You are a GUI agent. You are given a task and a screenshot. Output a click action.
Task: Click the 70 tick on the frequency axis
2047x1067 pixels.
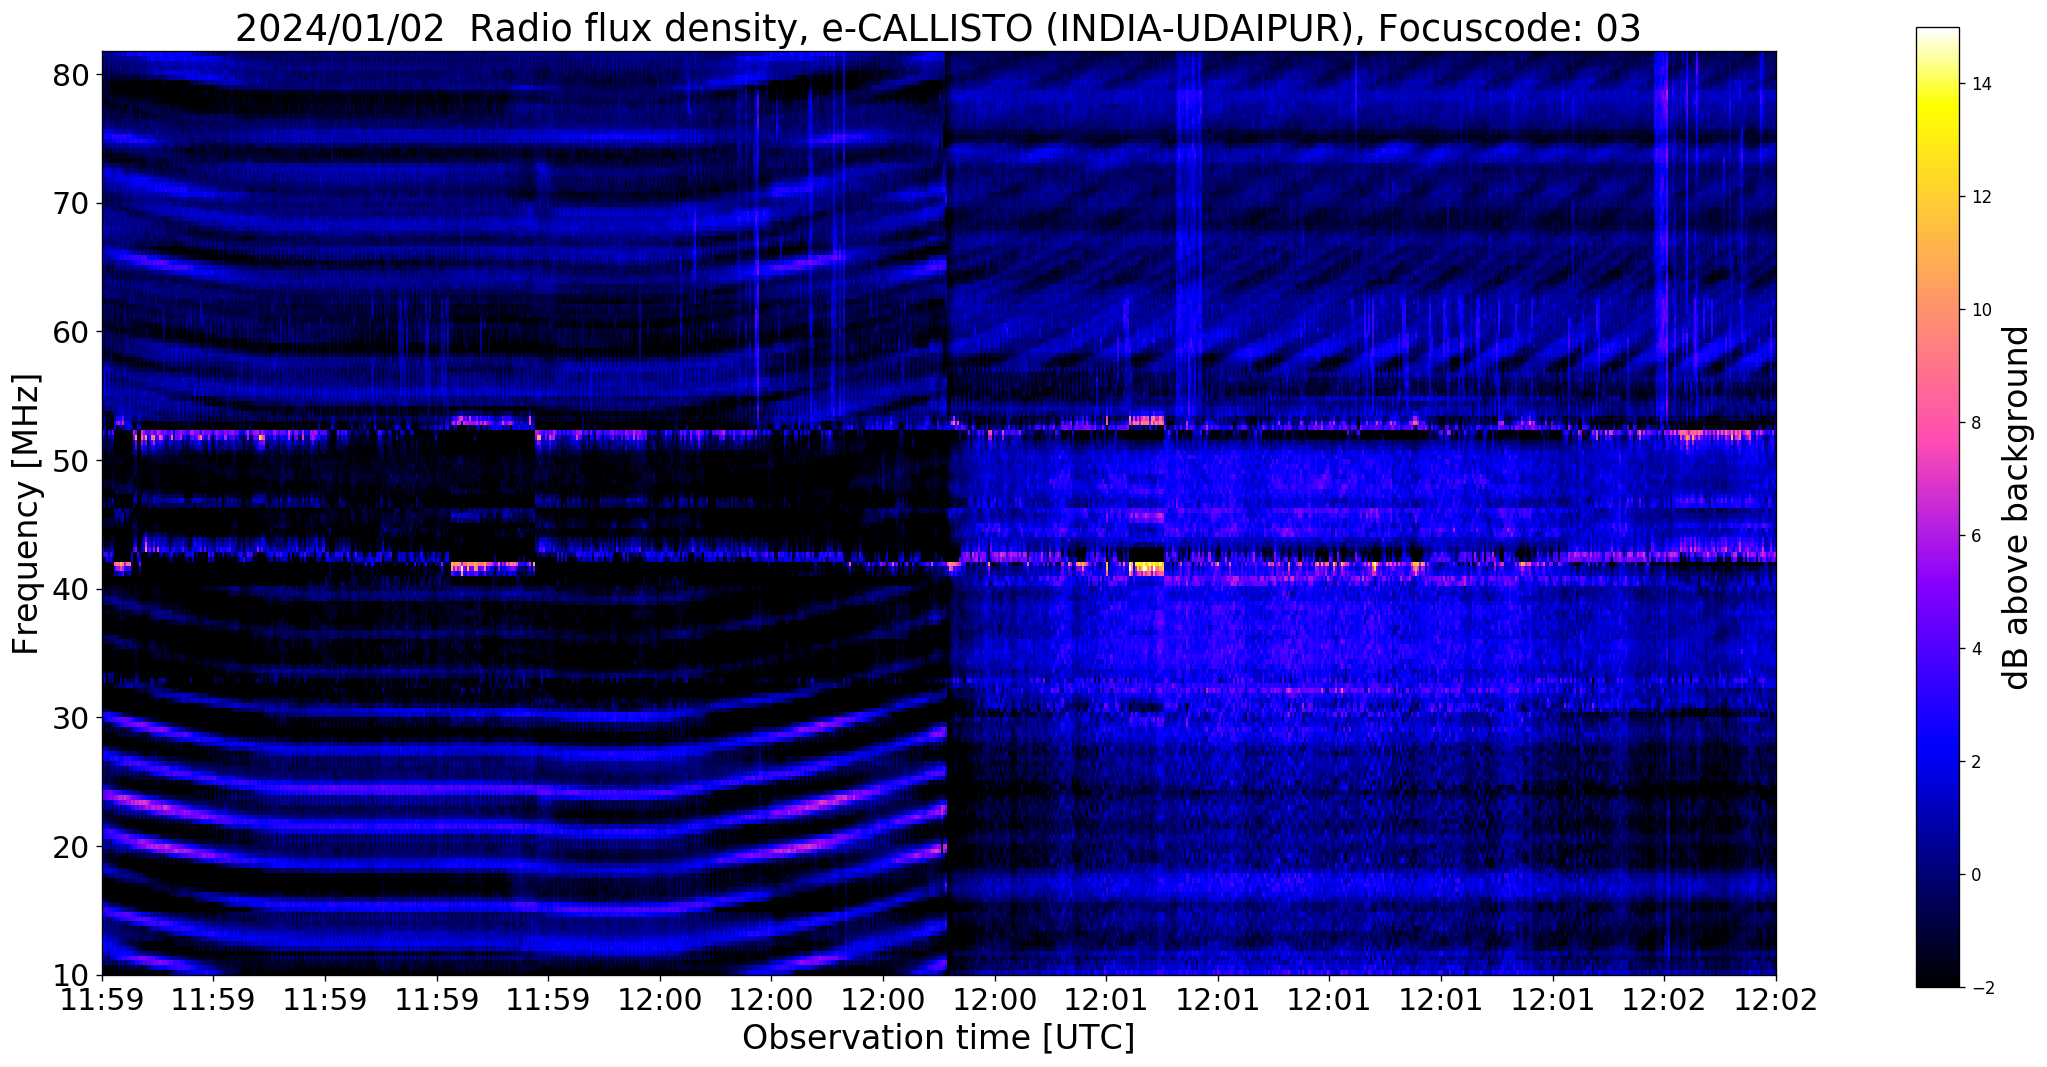[x=73, y=203]
